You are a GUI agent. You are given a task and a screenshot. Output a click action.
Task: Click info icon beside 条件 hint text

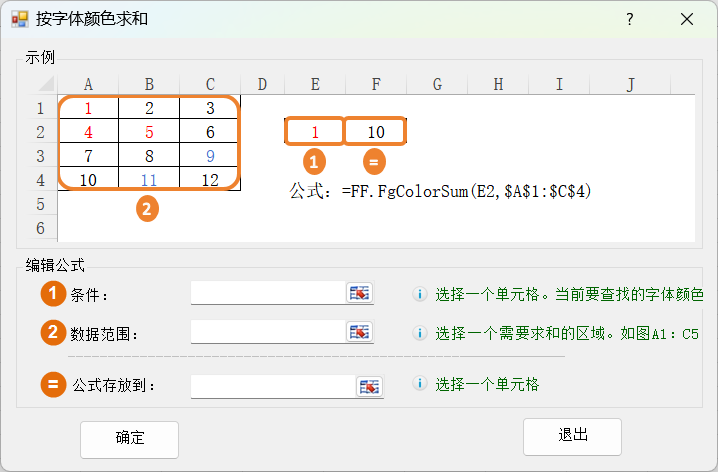tap(421, 294)
